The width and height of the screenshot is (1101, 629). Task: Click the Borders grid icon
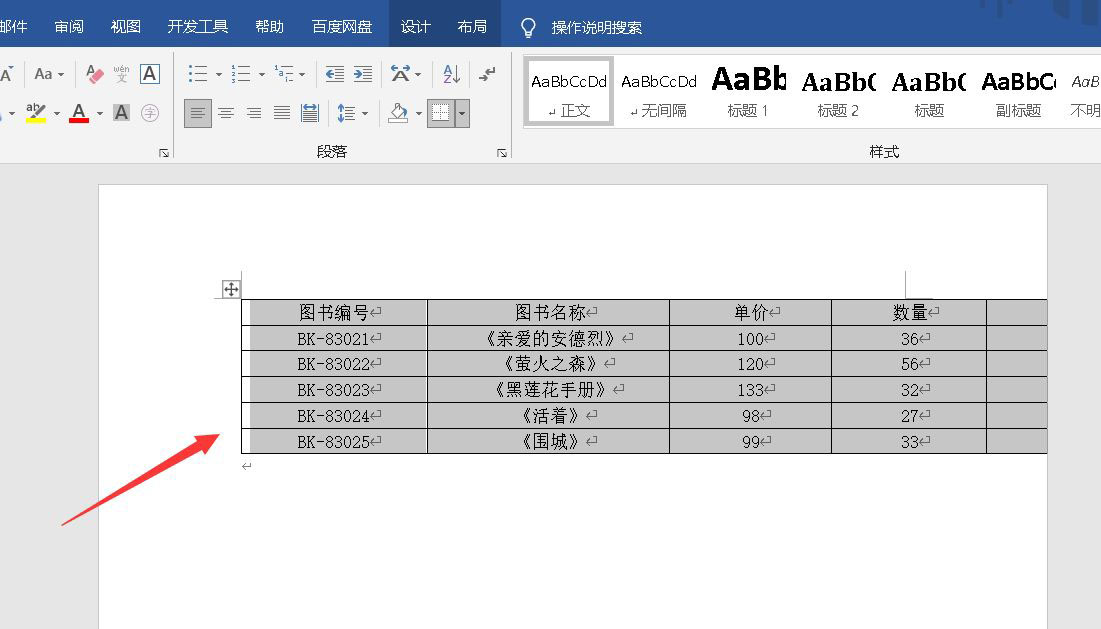(440, 113)
